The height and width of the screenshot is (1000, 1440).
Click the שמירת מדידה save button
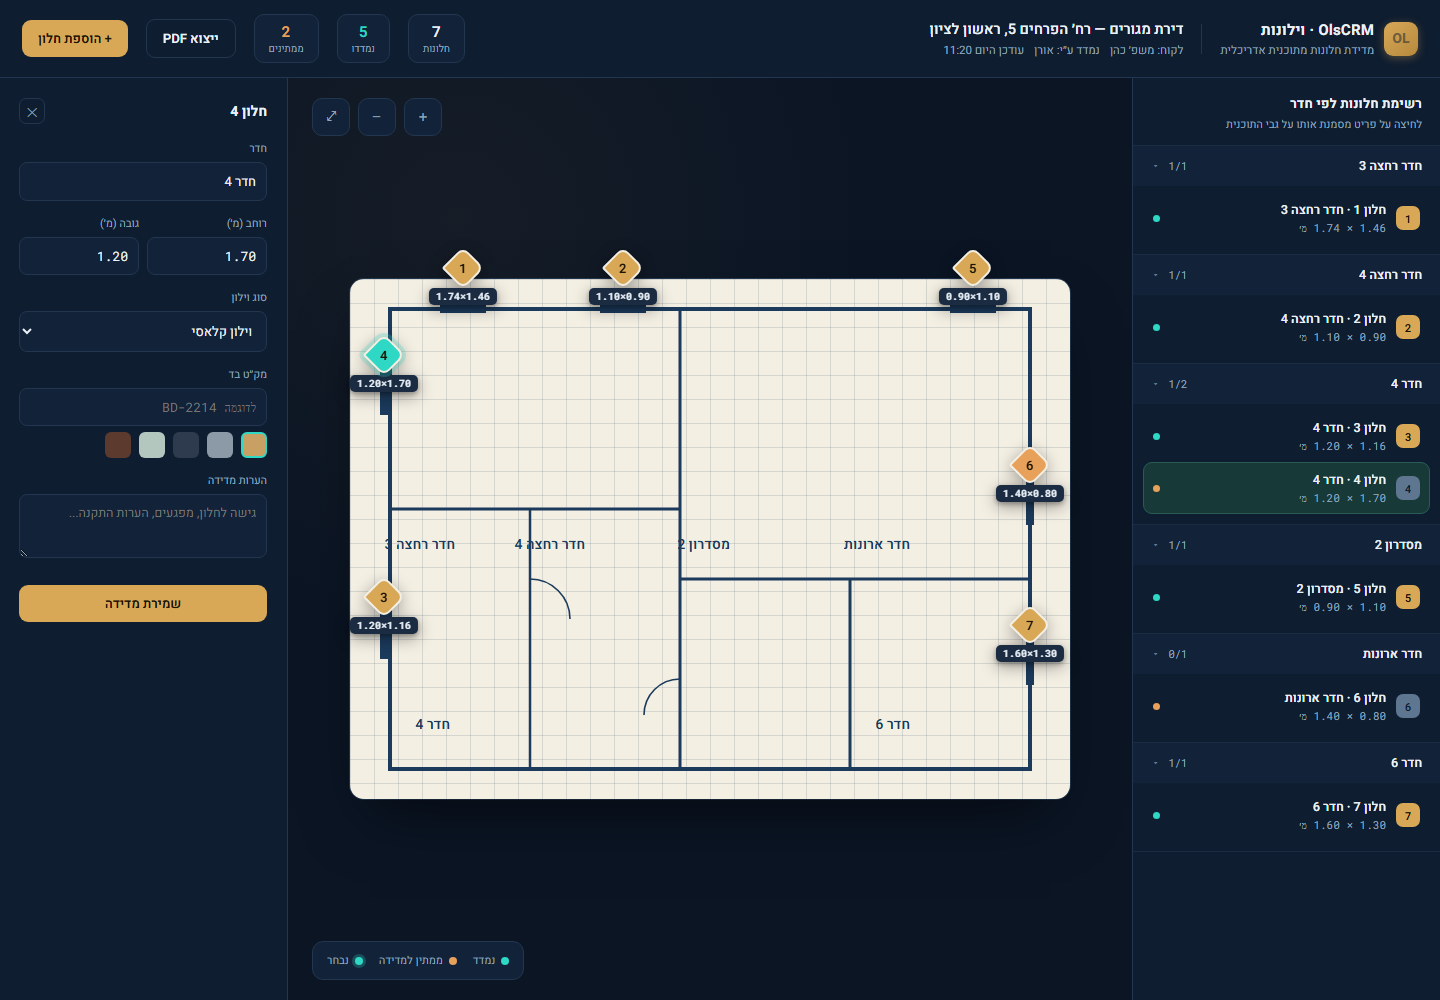(x=143, y=604)
